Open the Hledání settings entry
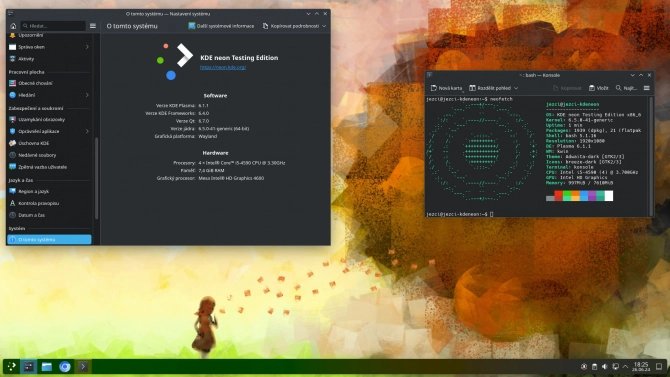 [49, 95]
